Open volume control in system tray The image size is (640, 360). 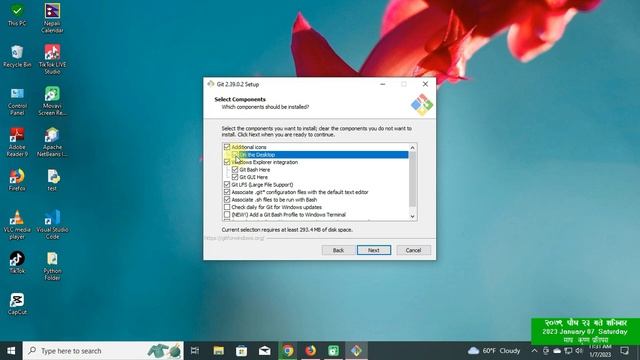click(x=579, y=351)
